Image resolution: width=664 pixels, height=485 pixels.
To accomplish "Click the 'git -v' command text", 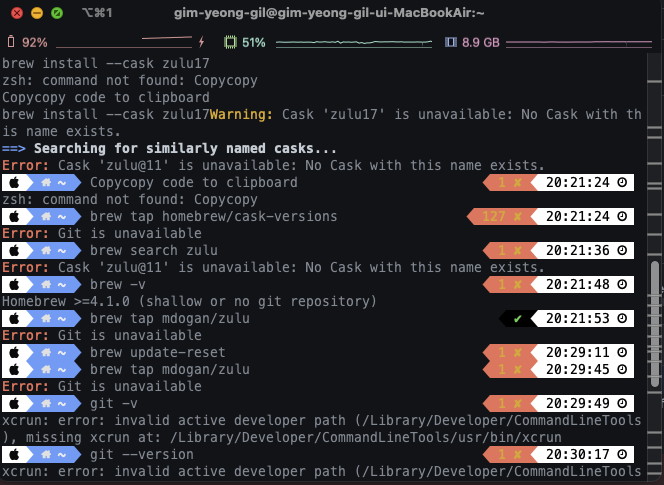I will point(113,403).
